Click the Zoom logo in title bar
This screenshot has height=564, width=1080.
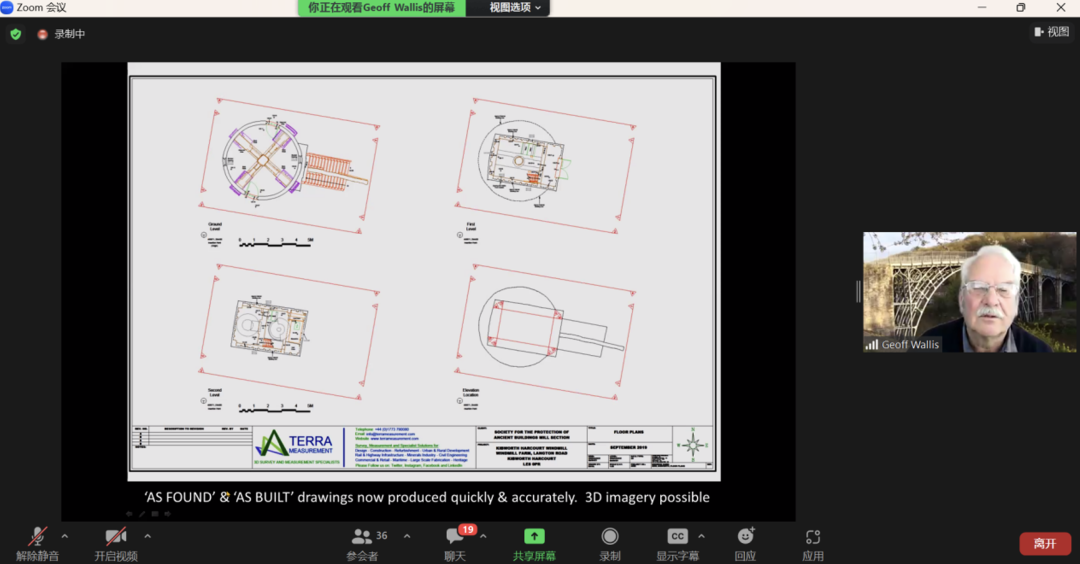coord(7,7)
